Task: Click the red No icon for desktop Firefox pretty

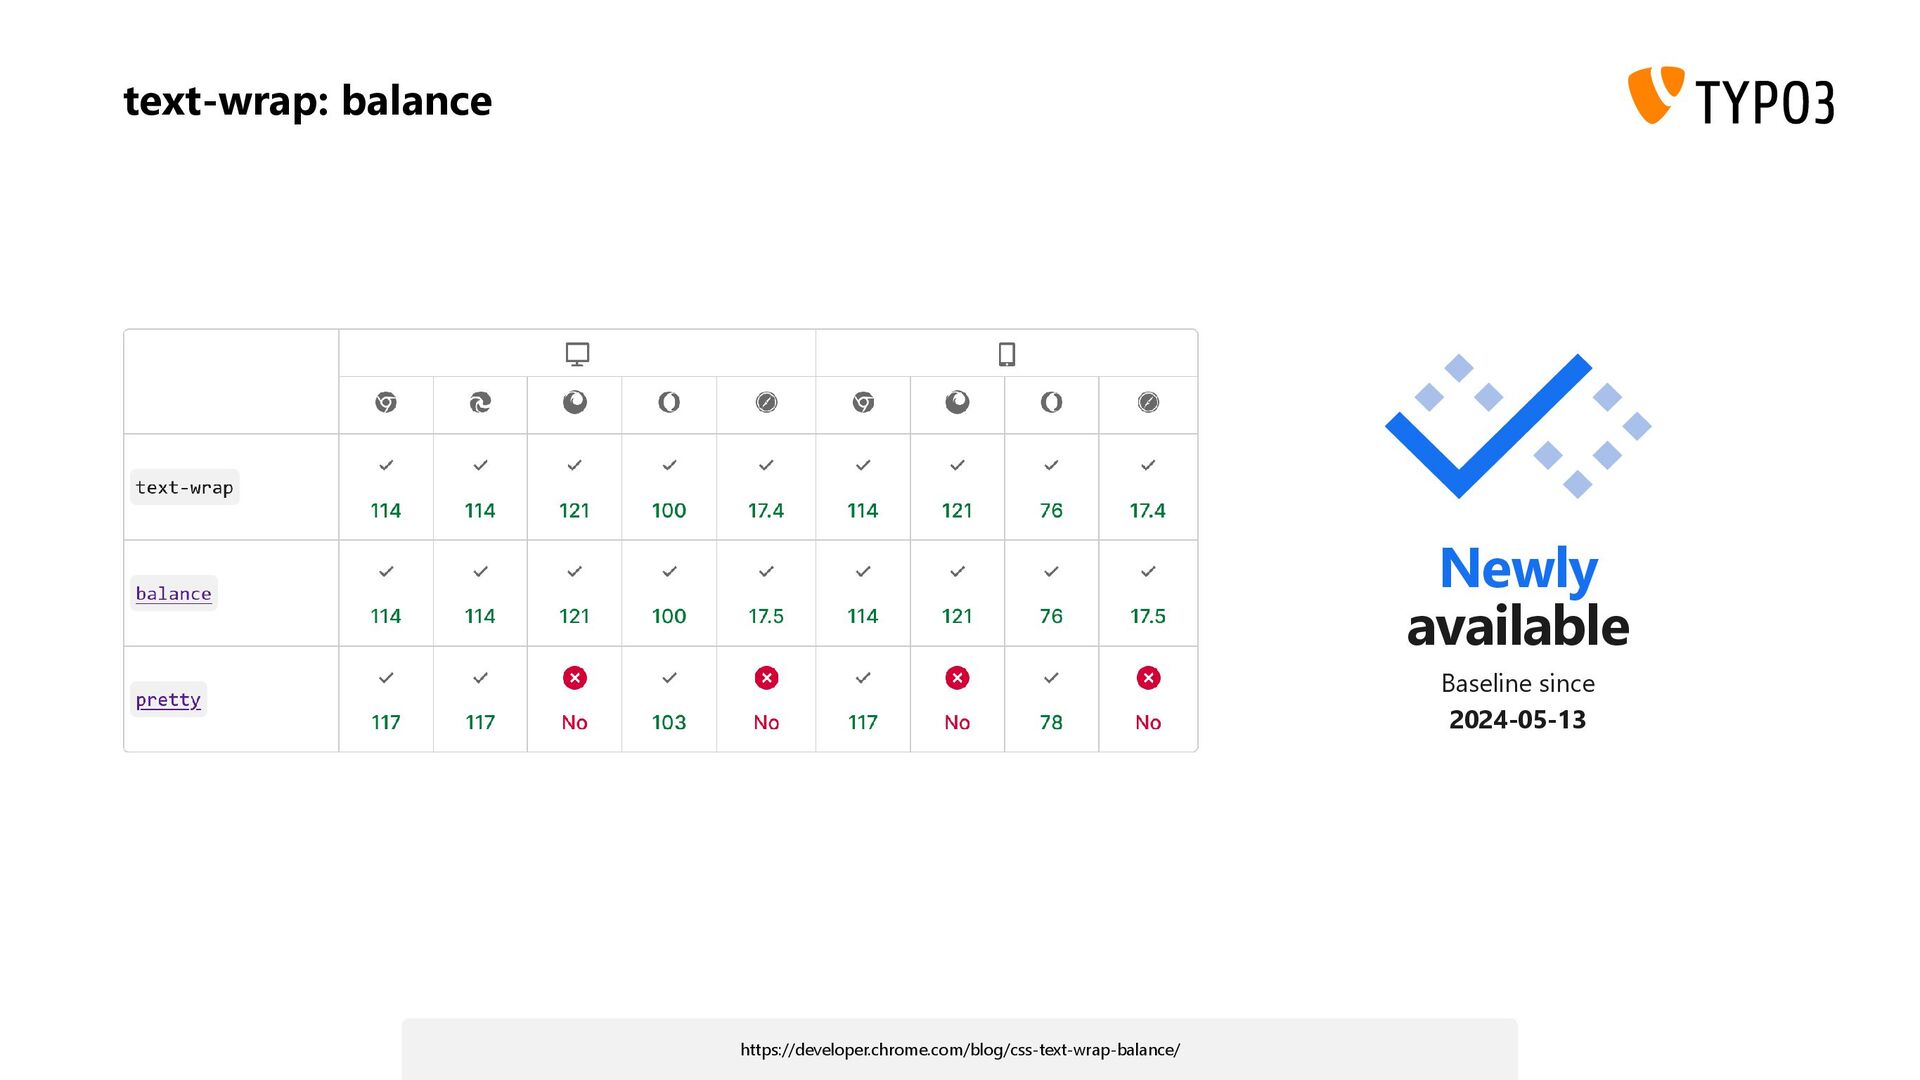Action: [574, 678]
